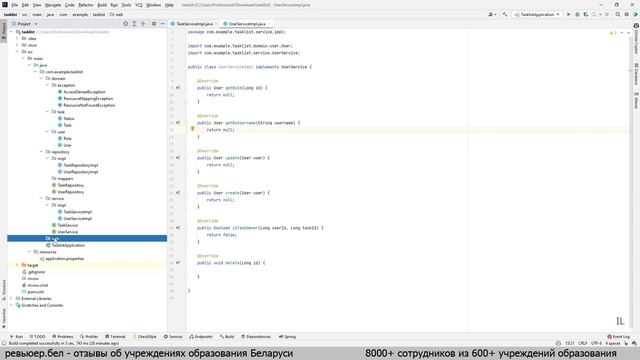Screen dimensions: 640x360
Task: Select ResourceNotFoundException in project tree
Action: 89,105
